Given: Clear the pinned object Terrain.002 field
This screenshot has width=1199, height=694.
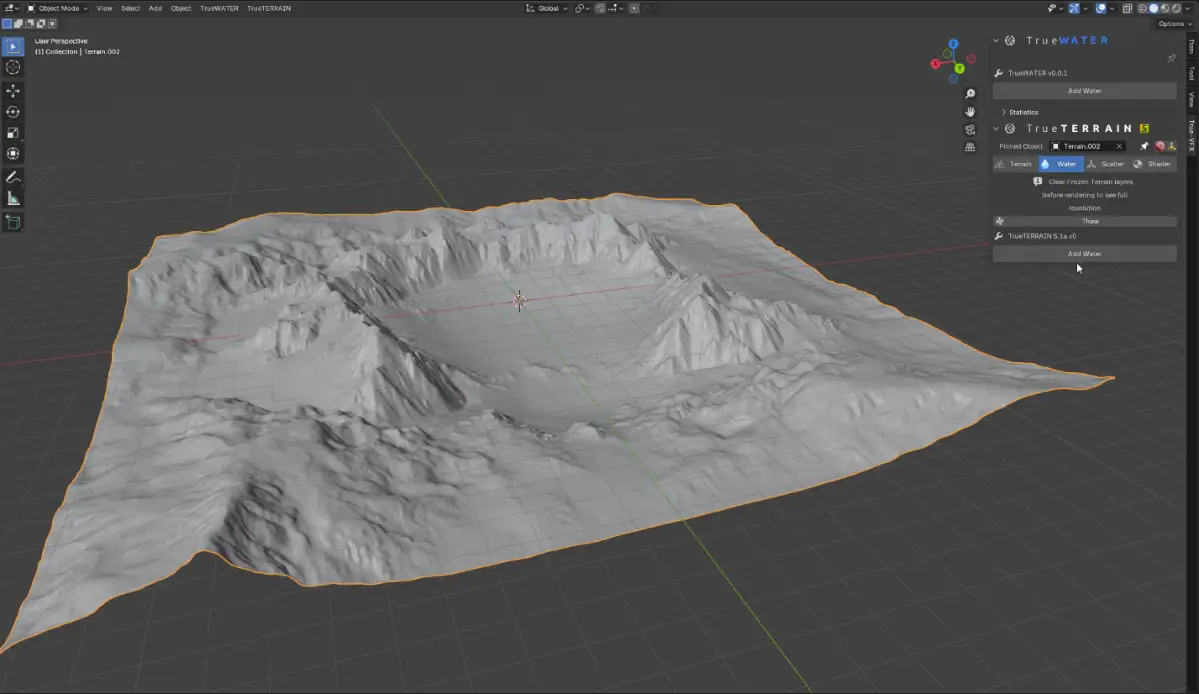Looking at the screenshot, I should (x=1119, y=146).
